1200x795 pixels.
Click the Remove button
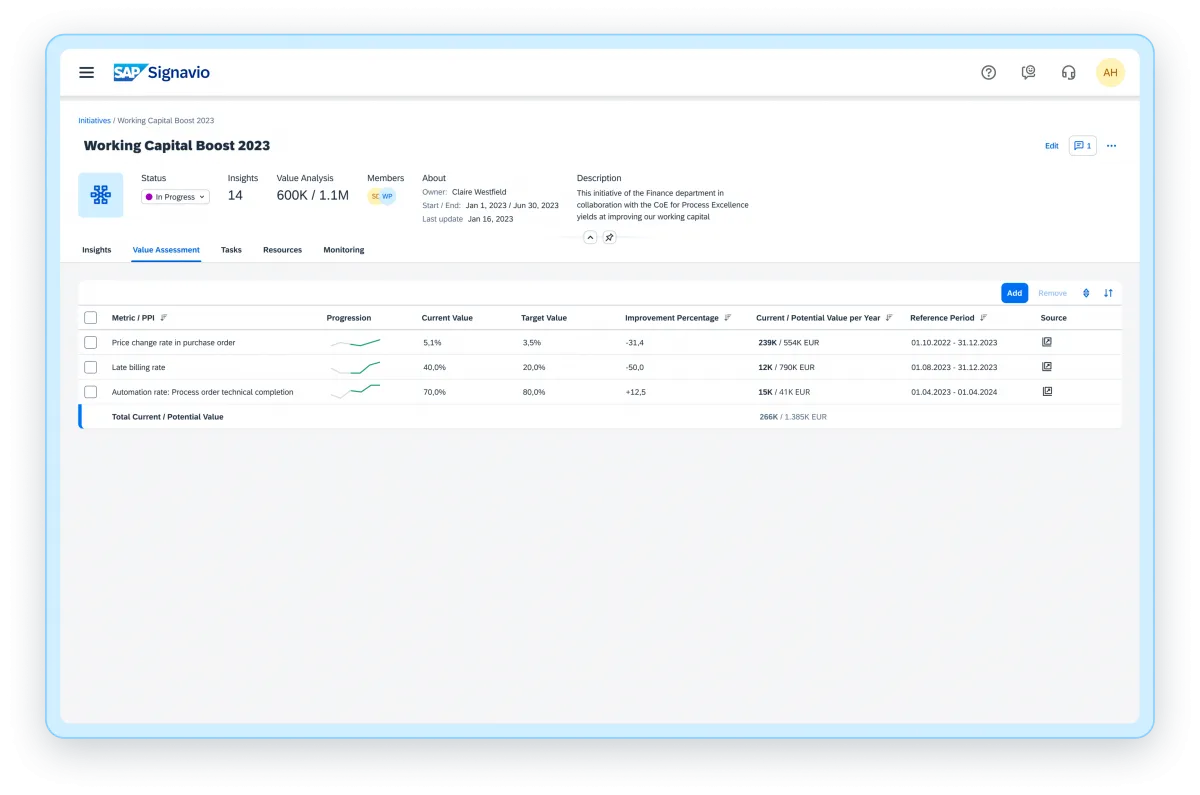(1052, 293)
